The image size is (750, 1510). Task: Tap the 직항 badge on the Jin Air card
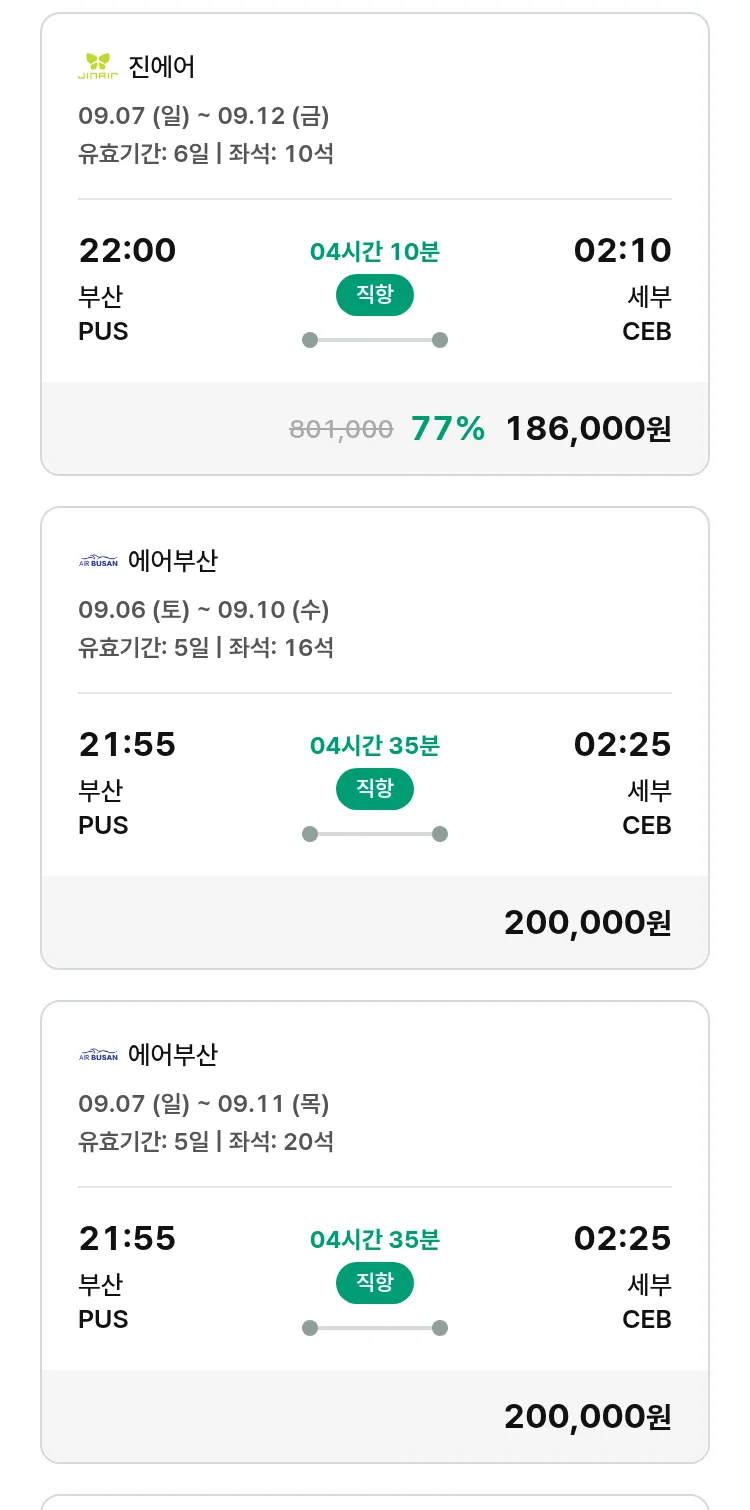tap(374, 295)
